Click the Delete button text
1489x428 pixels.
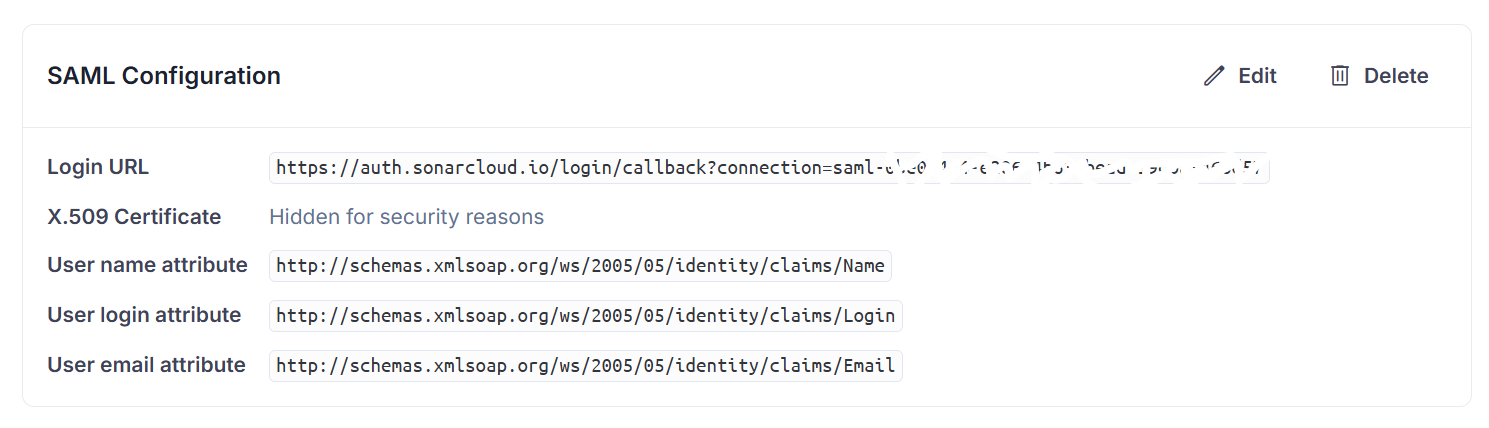pos(1396,76)
